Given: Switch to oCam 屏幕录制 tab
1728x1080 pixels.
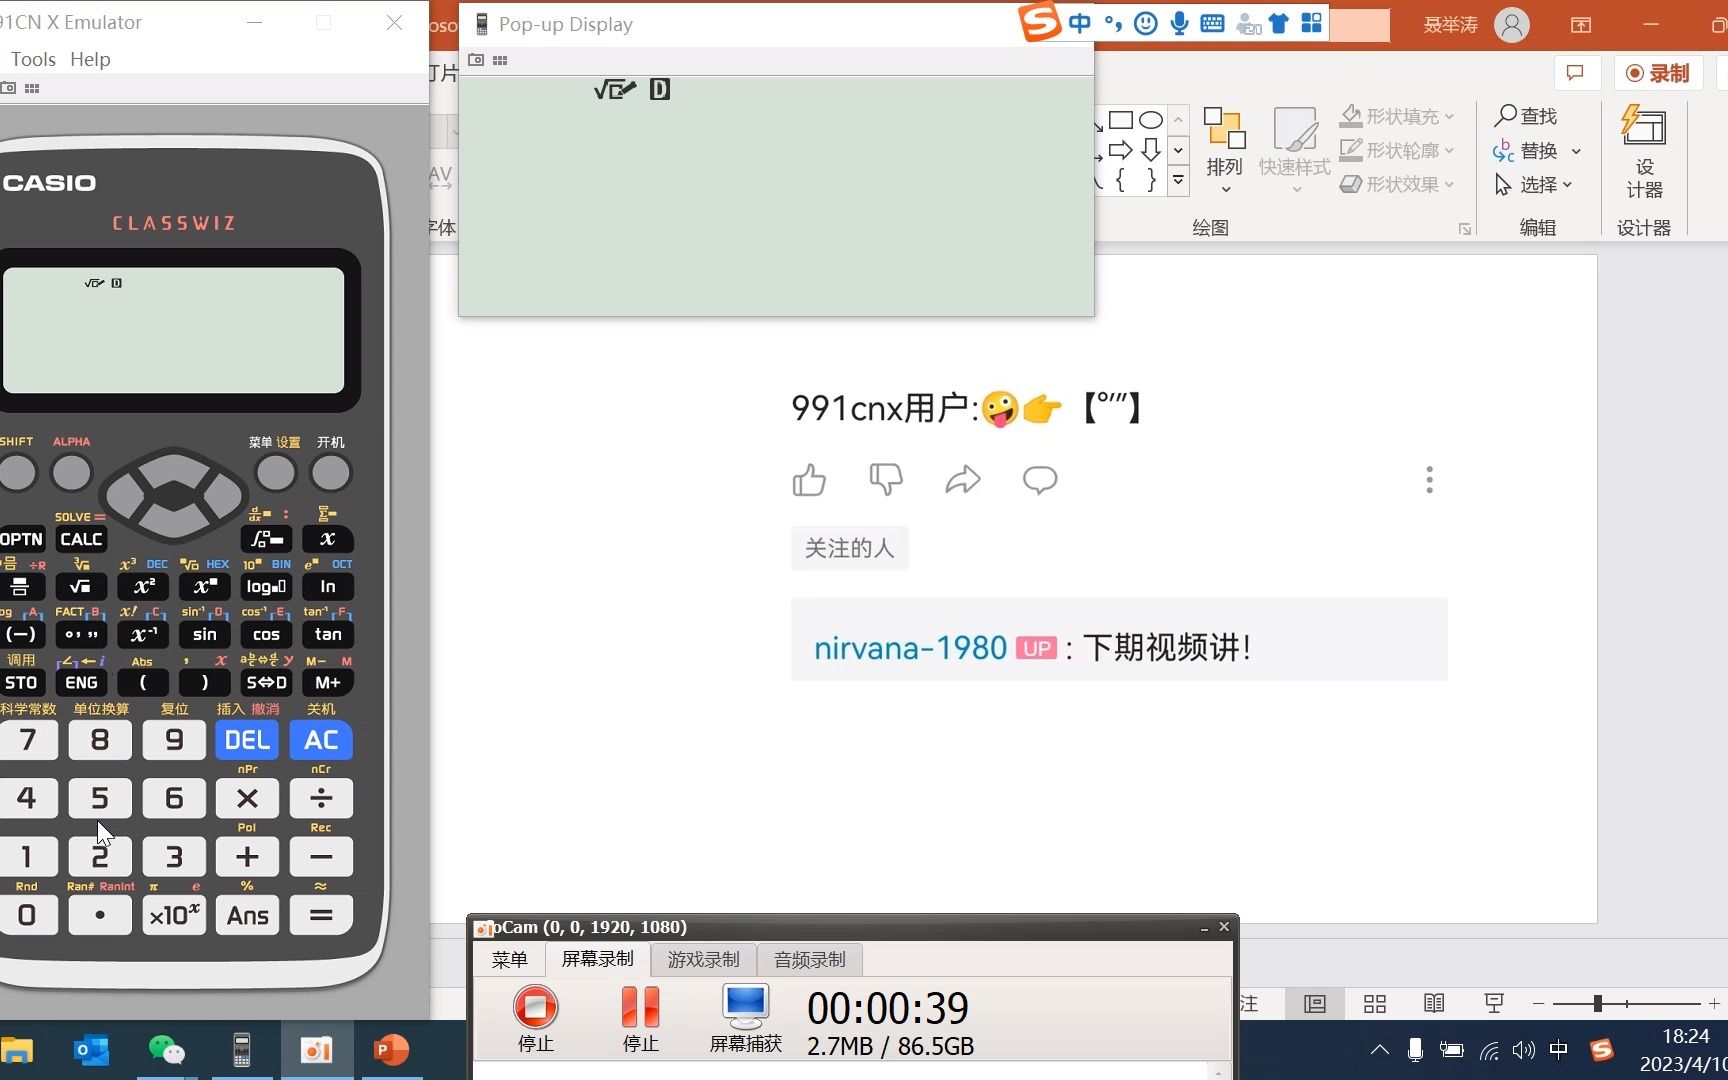Looking at the screenshot, I should coord(598,959).
